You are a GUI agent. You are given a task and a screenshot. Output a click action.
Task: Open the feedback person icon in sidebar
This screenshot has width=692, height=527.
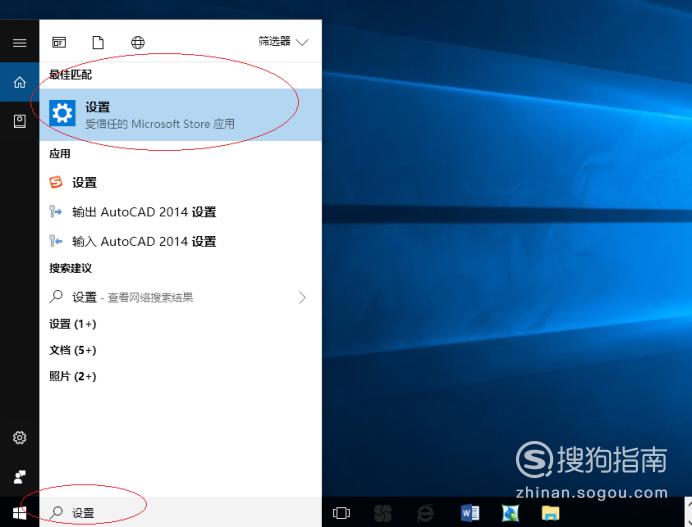tap(19, 477)
